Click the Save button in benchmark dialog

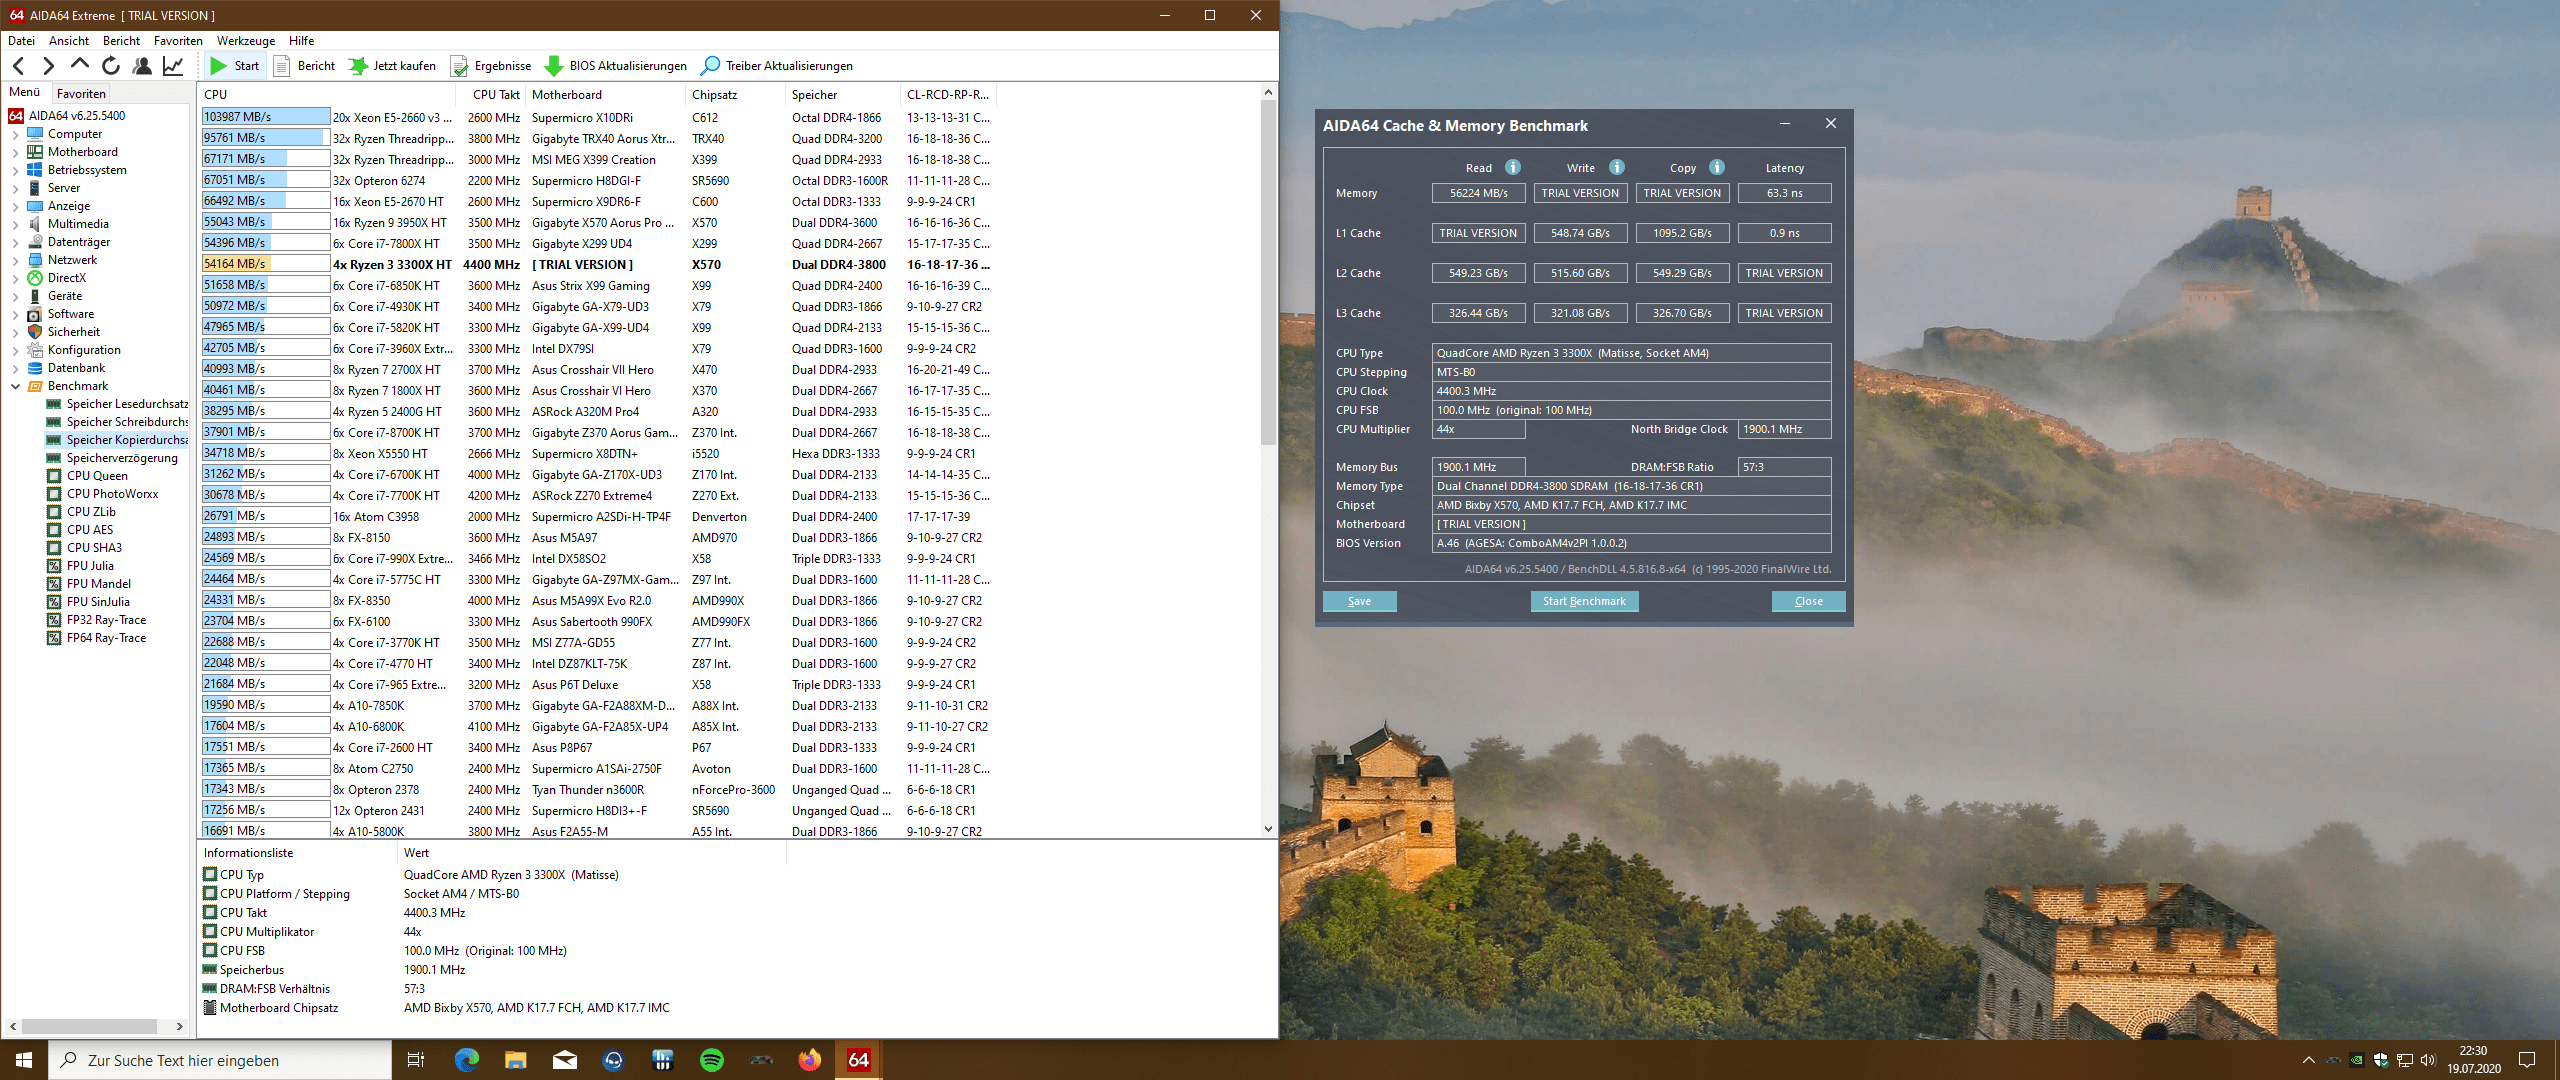point(1359,601)
